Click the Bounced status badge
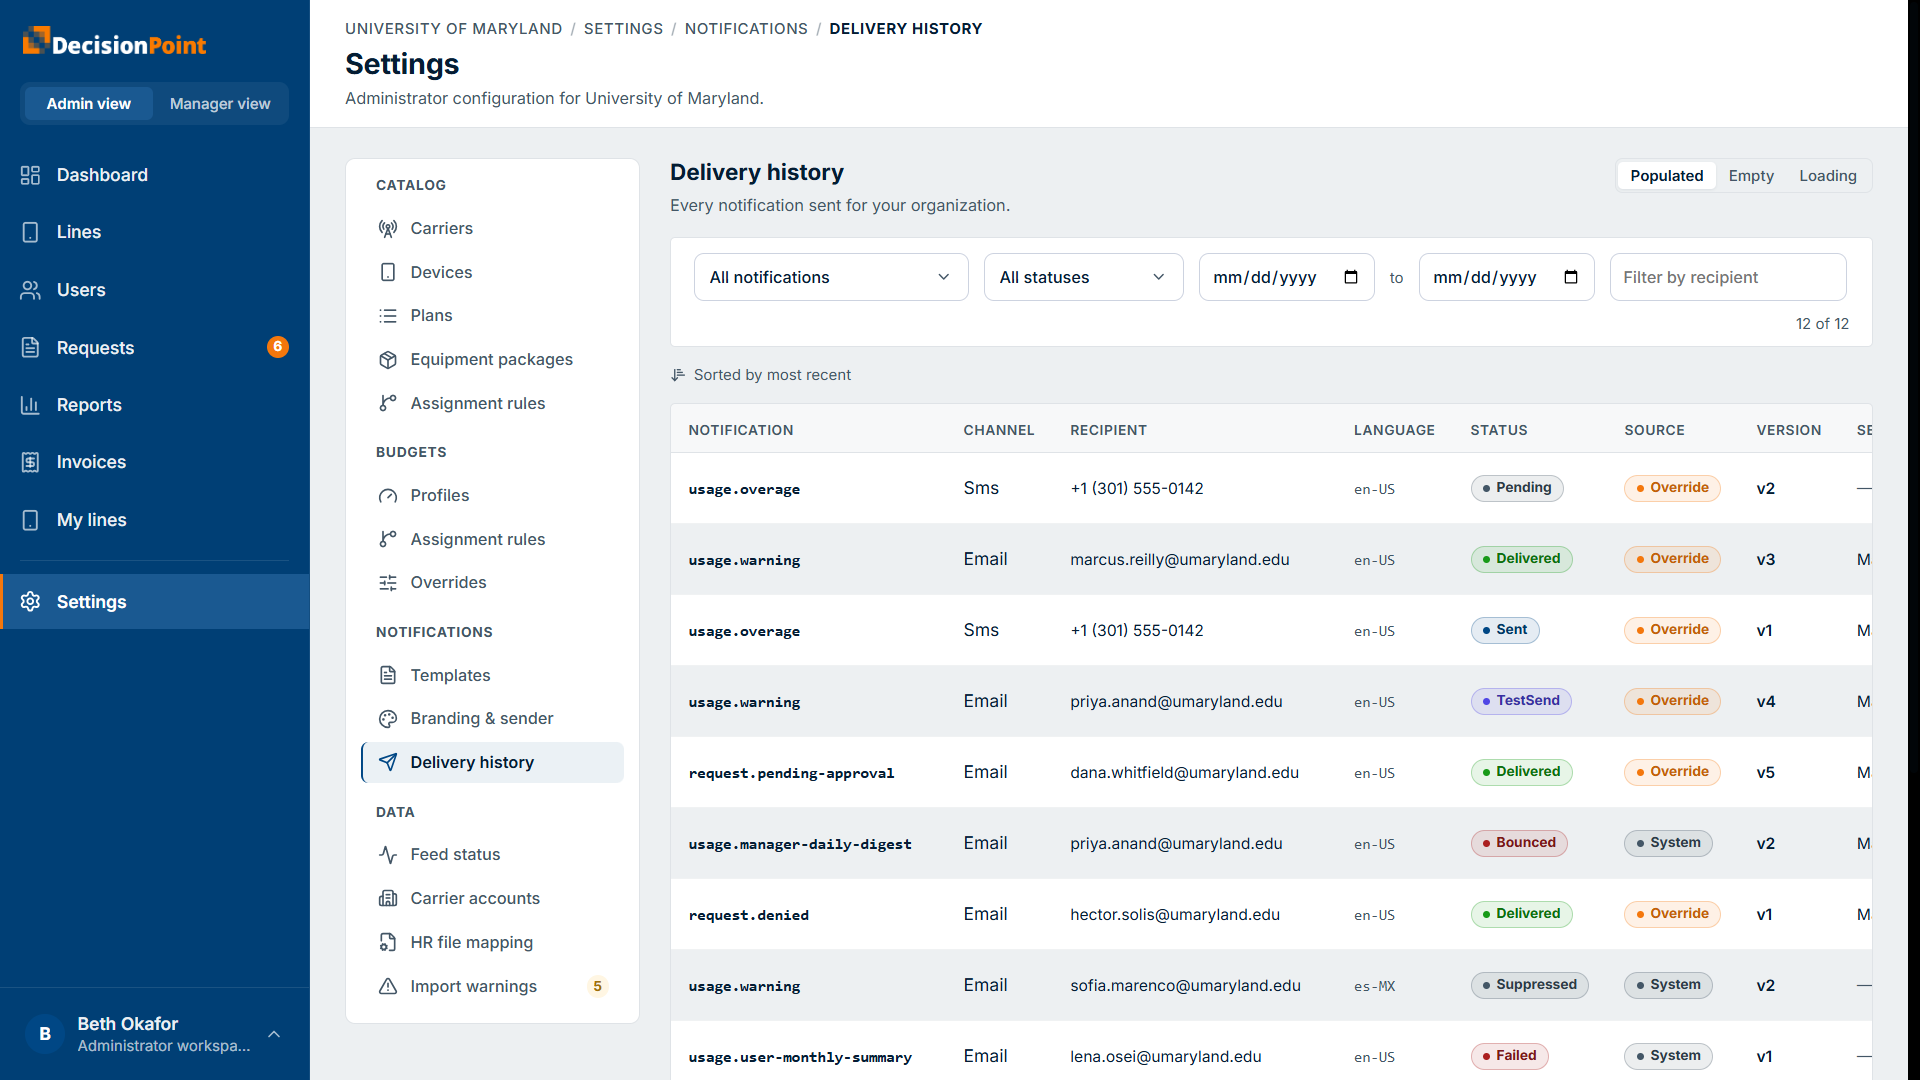The height and width of the screenshot is (1080, 1920). pyautogui.click(x=1518, y=843)
